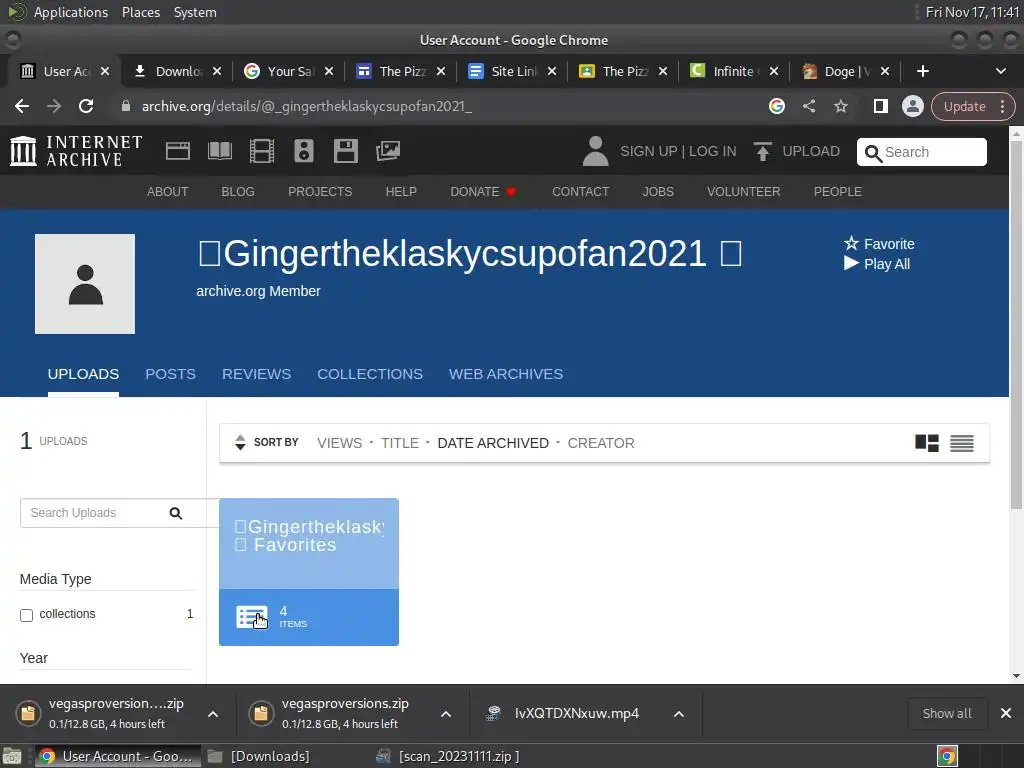Open the Places menu
1024x768 pixels.
(141, 12)
